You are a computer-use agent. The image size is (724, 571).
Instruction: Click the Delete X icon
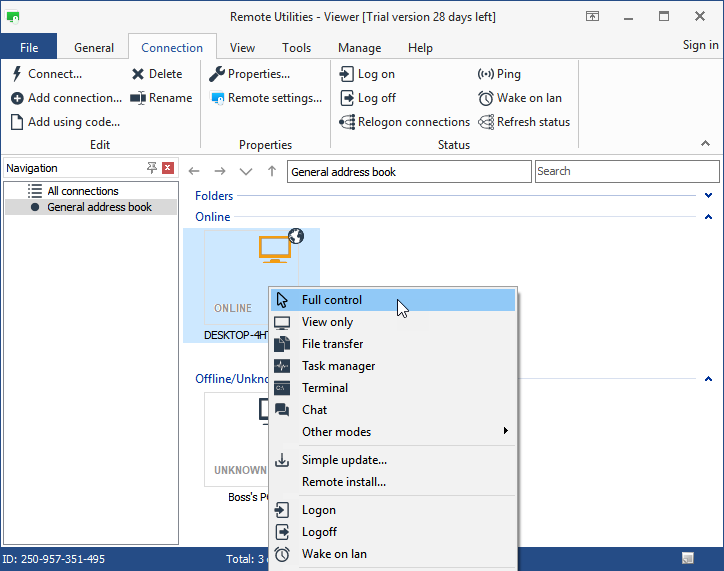pos(138,74)
